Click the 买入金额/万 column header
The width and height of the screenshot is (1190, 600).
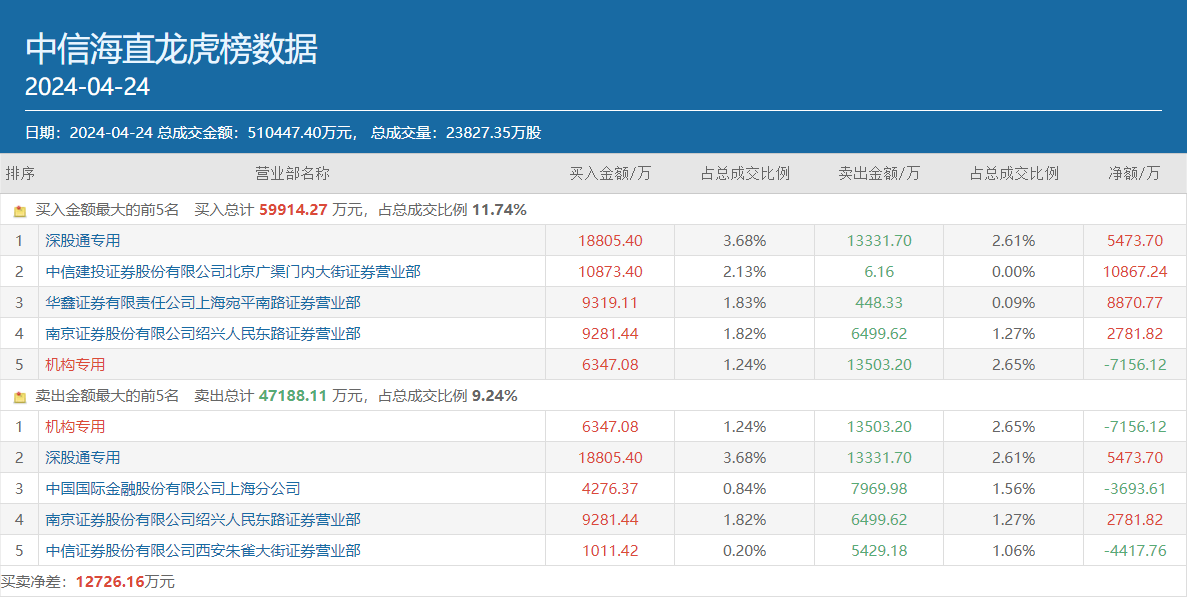coord(610,174)
